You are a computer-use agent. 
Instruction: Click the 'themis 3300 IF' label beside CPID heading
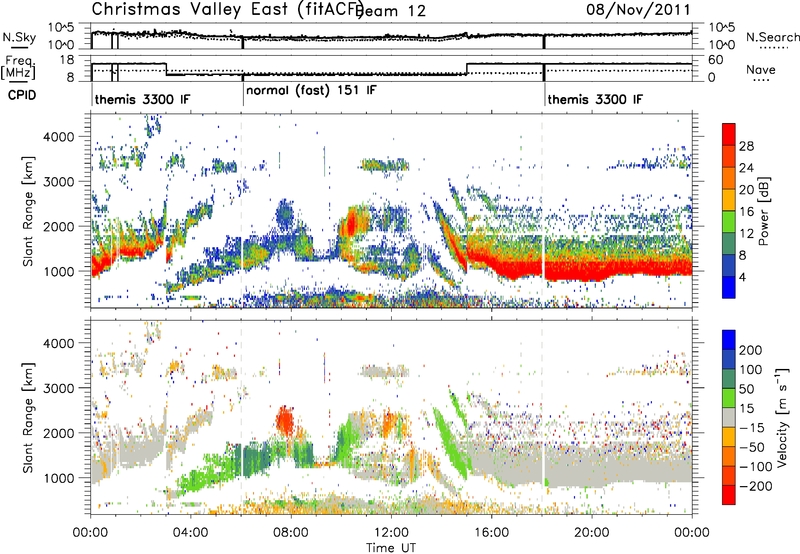[x=142, y=99]
